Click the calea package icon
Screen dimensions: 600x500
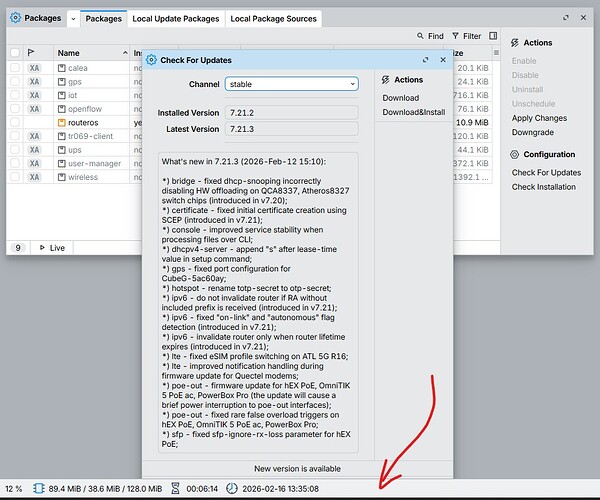pyautogui.click(x=62, y=68)
